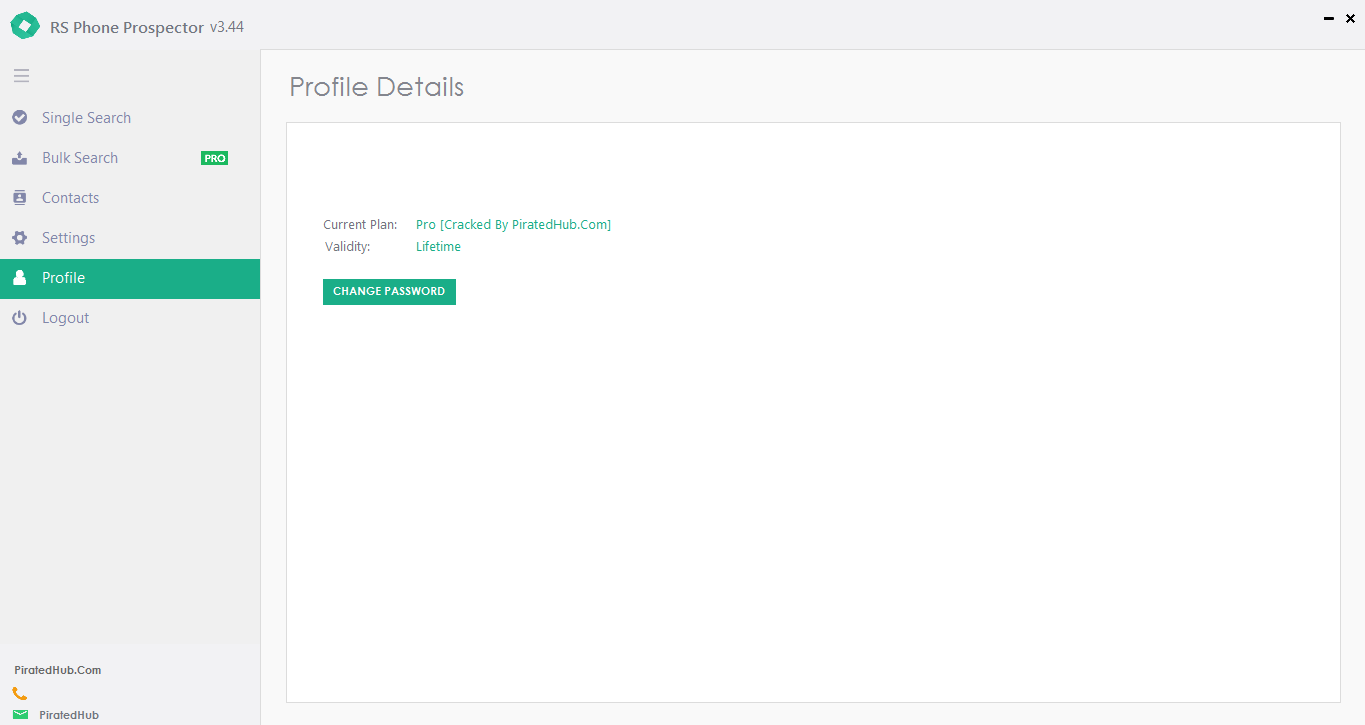Click the Contacts address book icon
The image size is (1365, 725).
point(19,198)
